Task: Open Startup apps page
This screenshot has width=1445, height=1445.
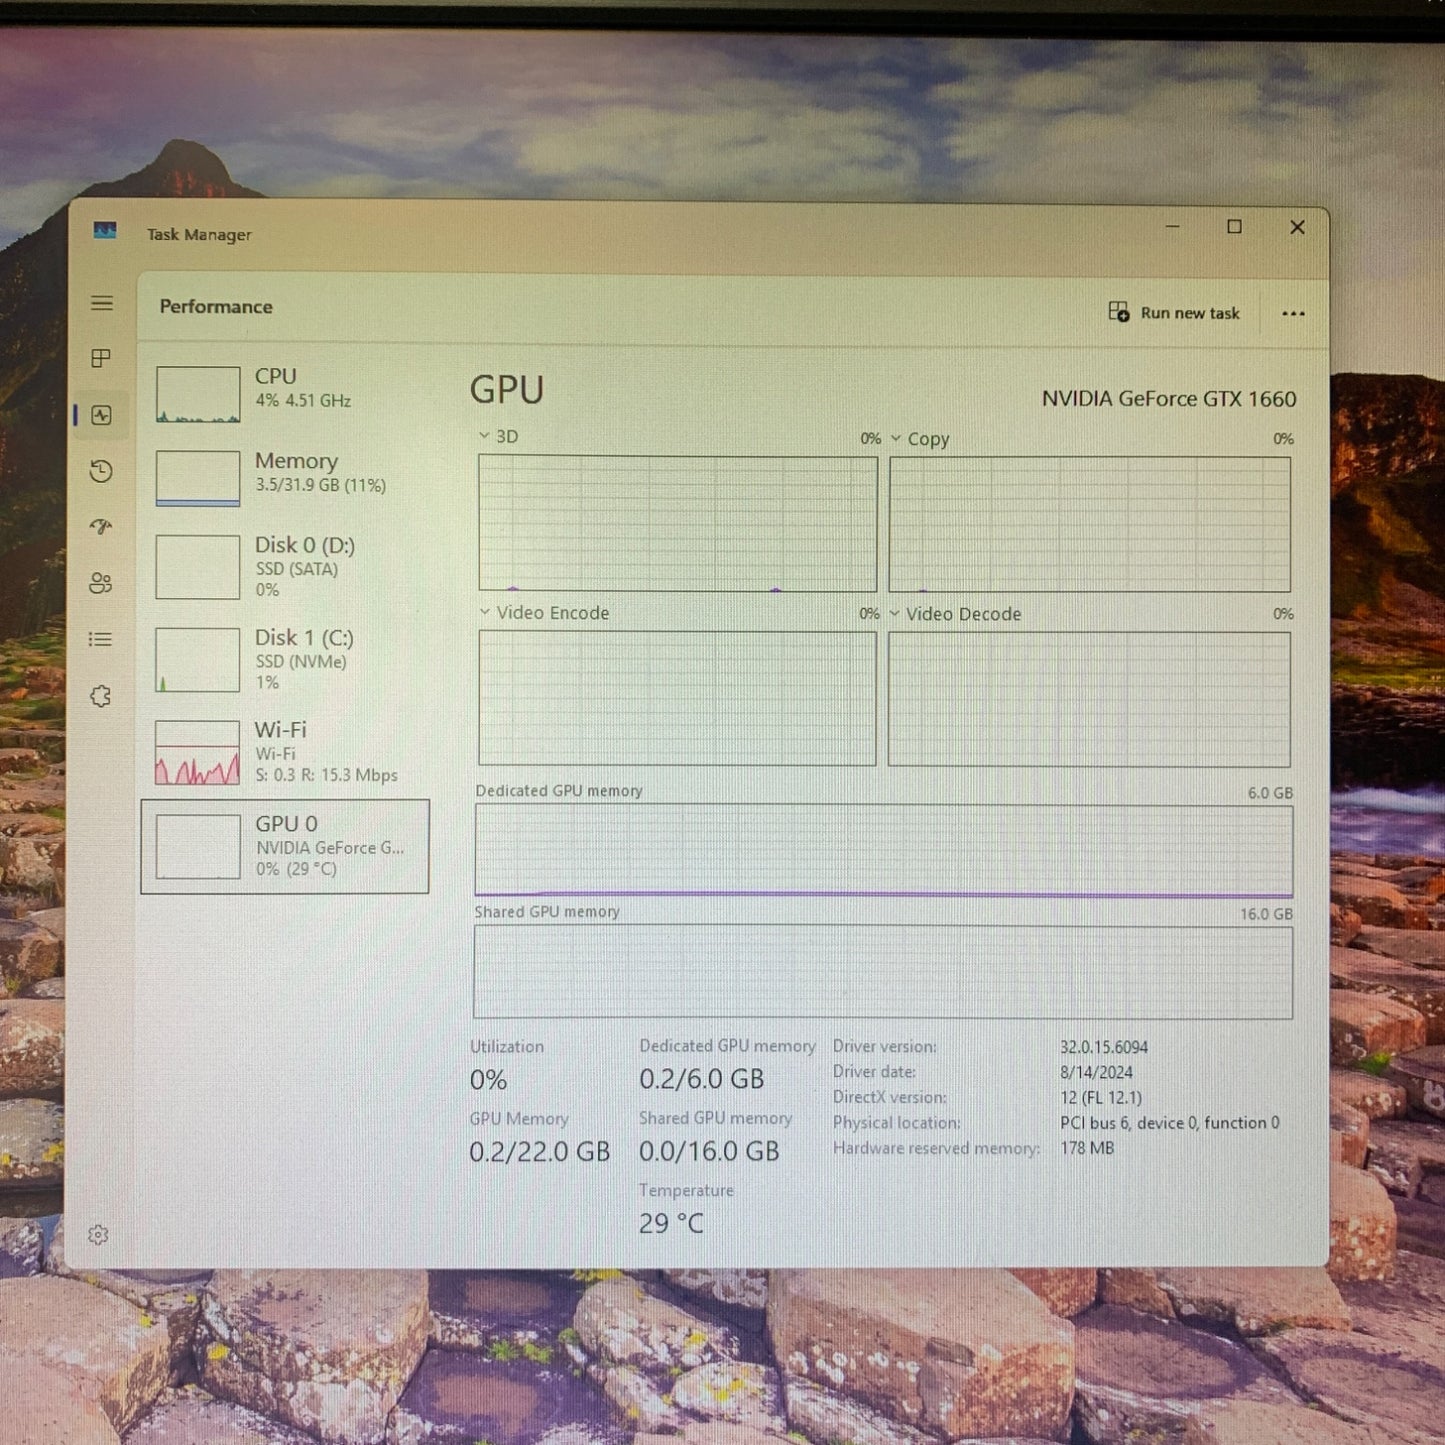Action: click(x=101, y=527)
